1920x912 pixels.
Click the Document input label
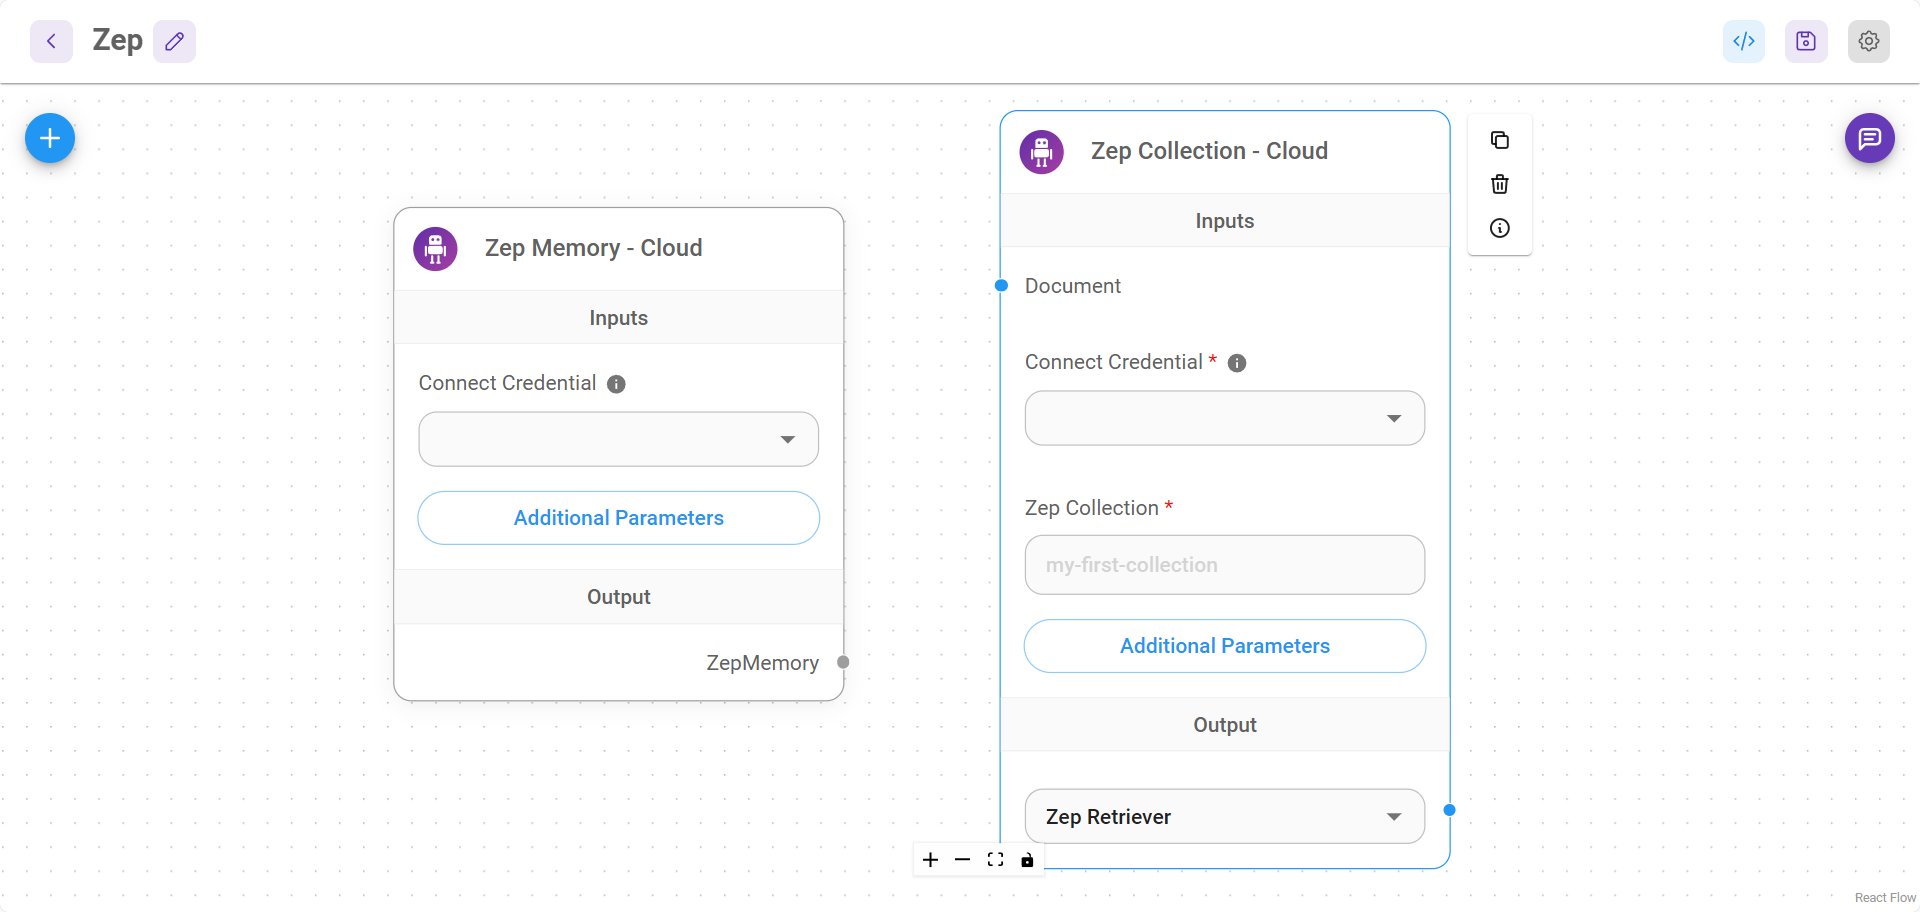[1072, 286]
